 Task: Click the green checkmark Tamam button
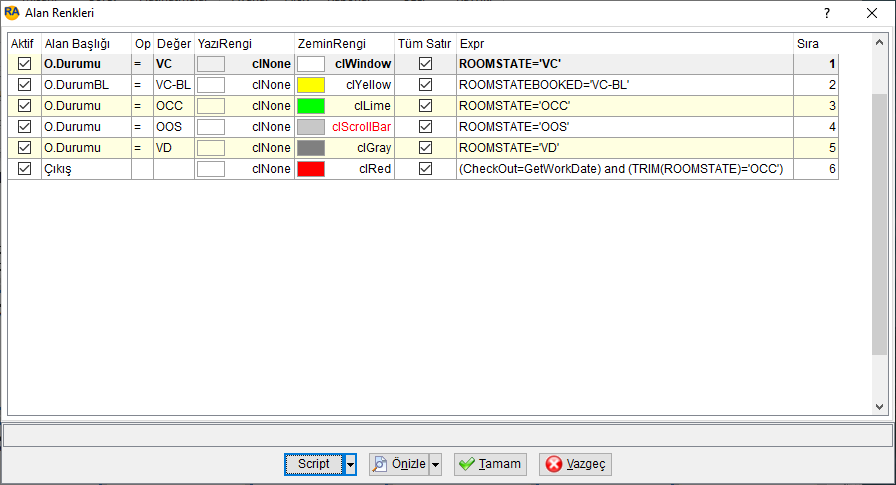[490, 464]
